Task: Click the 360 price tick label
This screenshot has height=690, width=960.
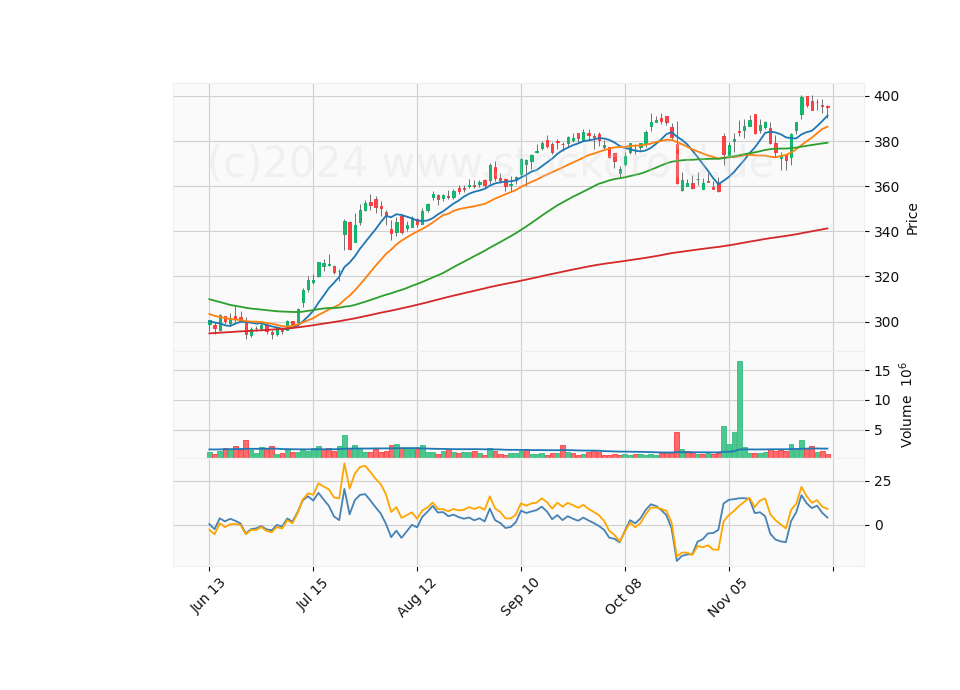Action: tap(887, 187)
